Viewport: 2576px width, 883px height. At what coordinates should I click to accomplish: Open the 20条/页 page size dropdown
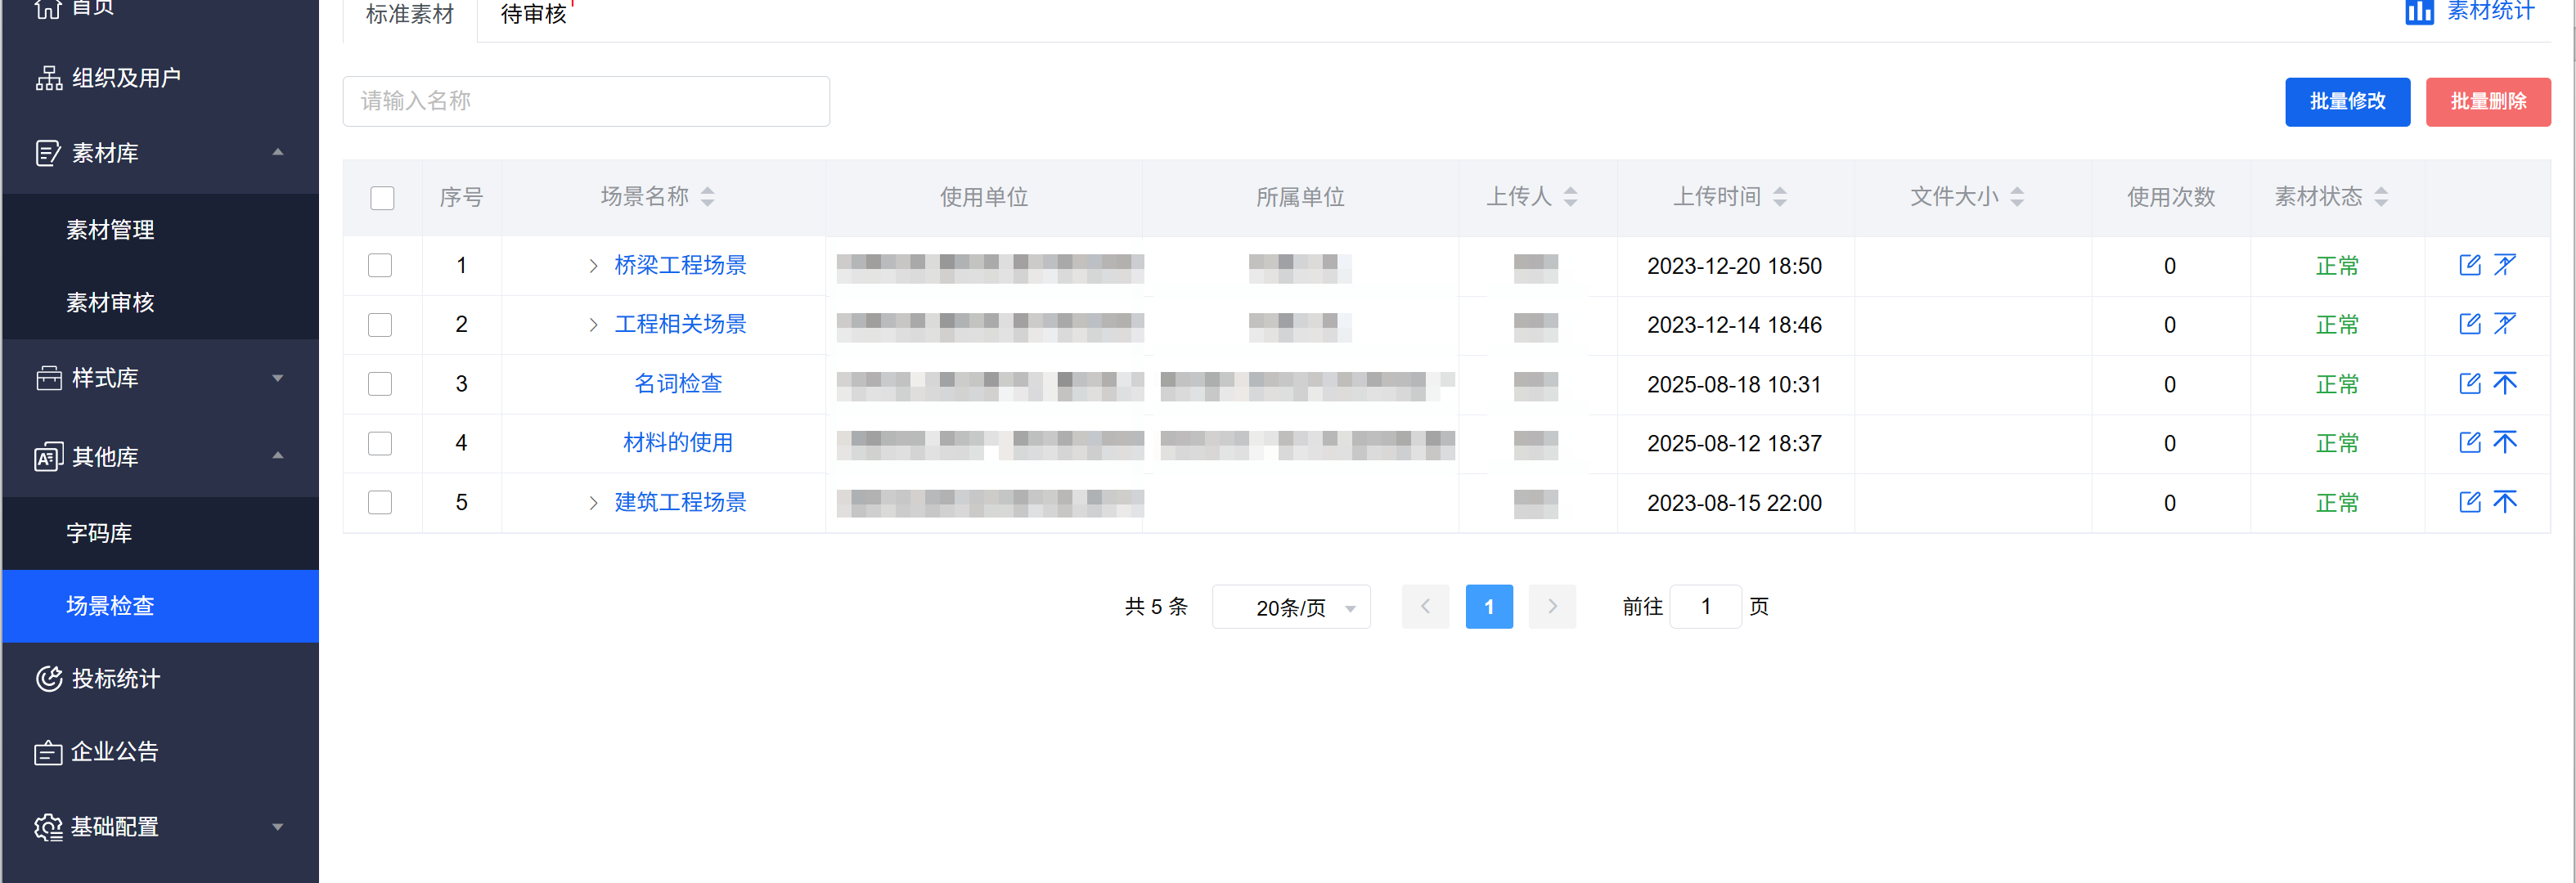click(x=1290, y=607)
